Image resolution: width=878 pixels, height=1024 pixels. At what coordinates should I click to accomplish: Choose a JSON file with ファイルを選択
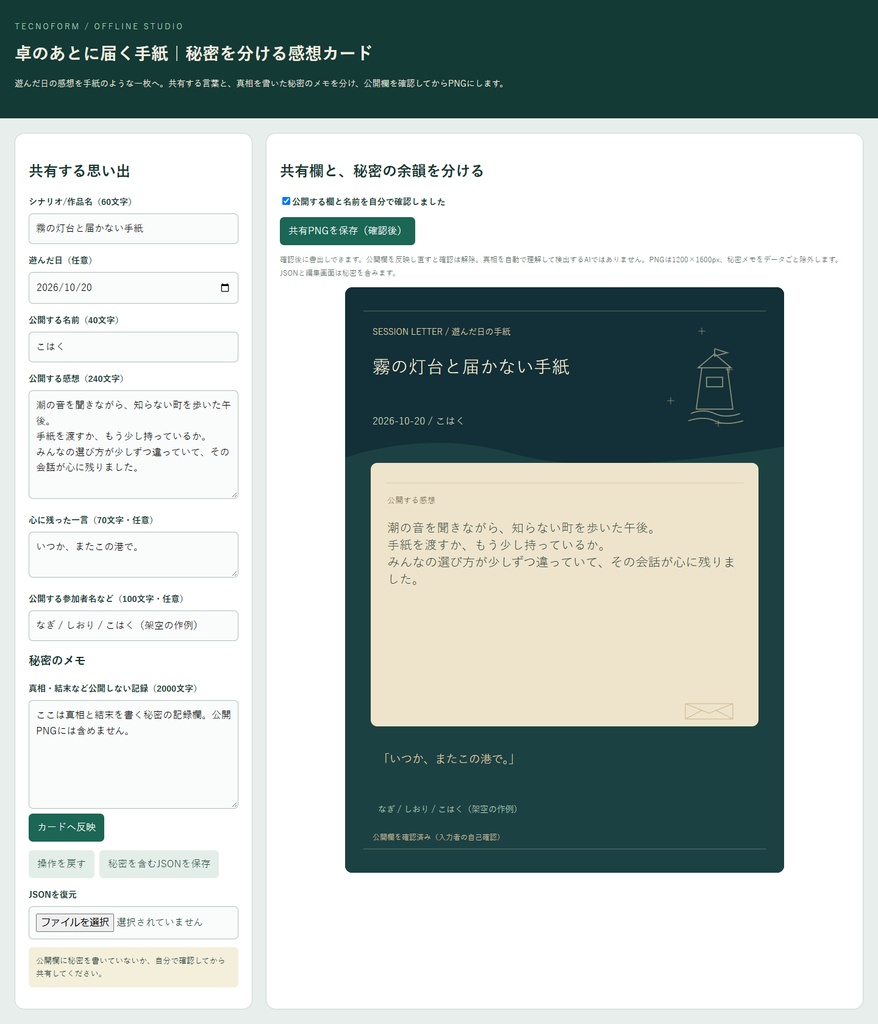click(74, 922)
